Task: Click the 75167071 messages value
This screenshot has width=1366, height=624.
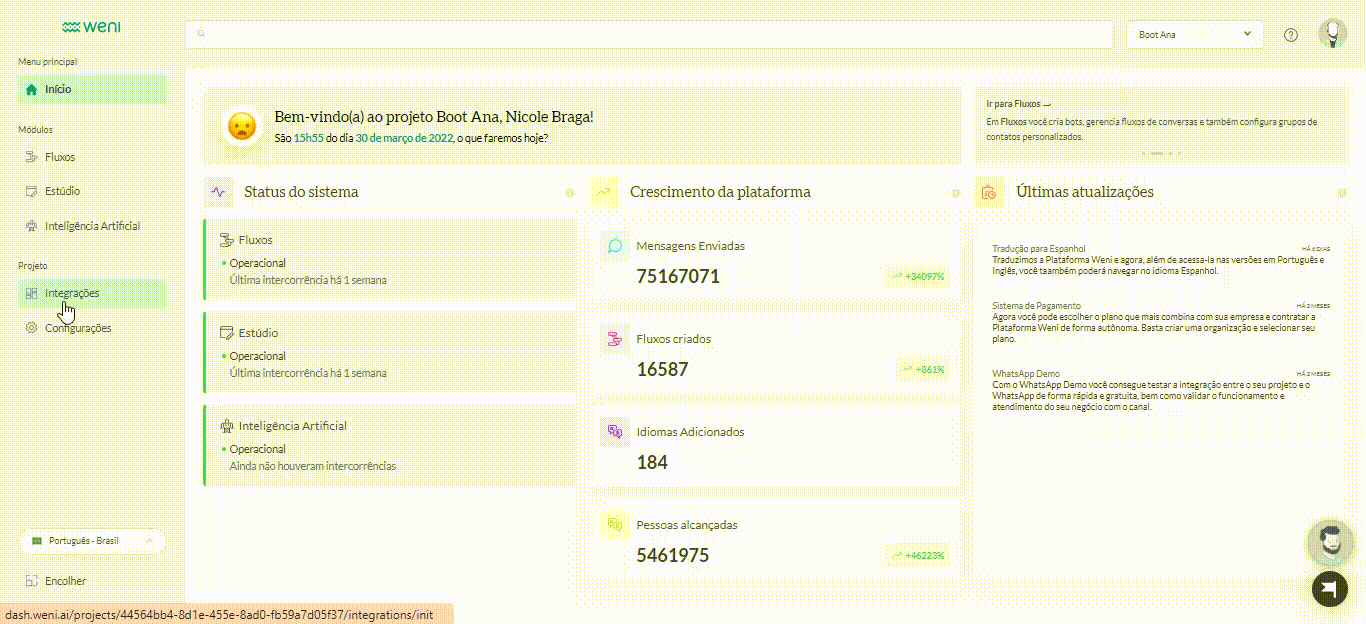Action: pos(678,276)
